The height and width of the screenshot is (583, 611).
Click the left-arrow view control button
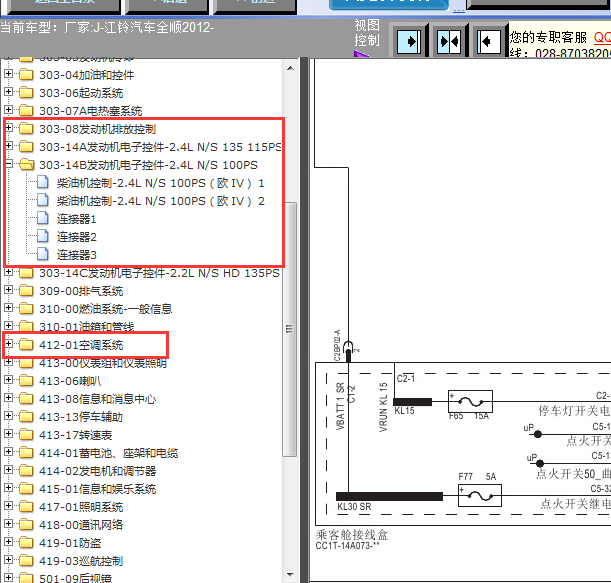pos(489,41)
